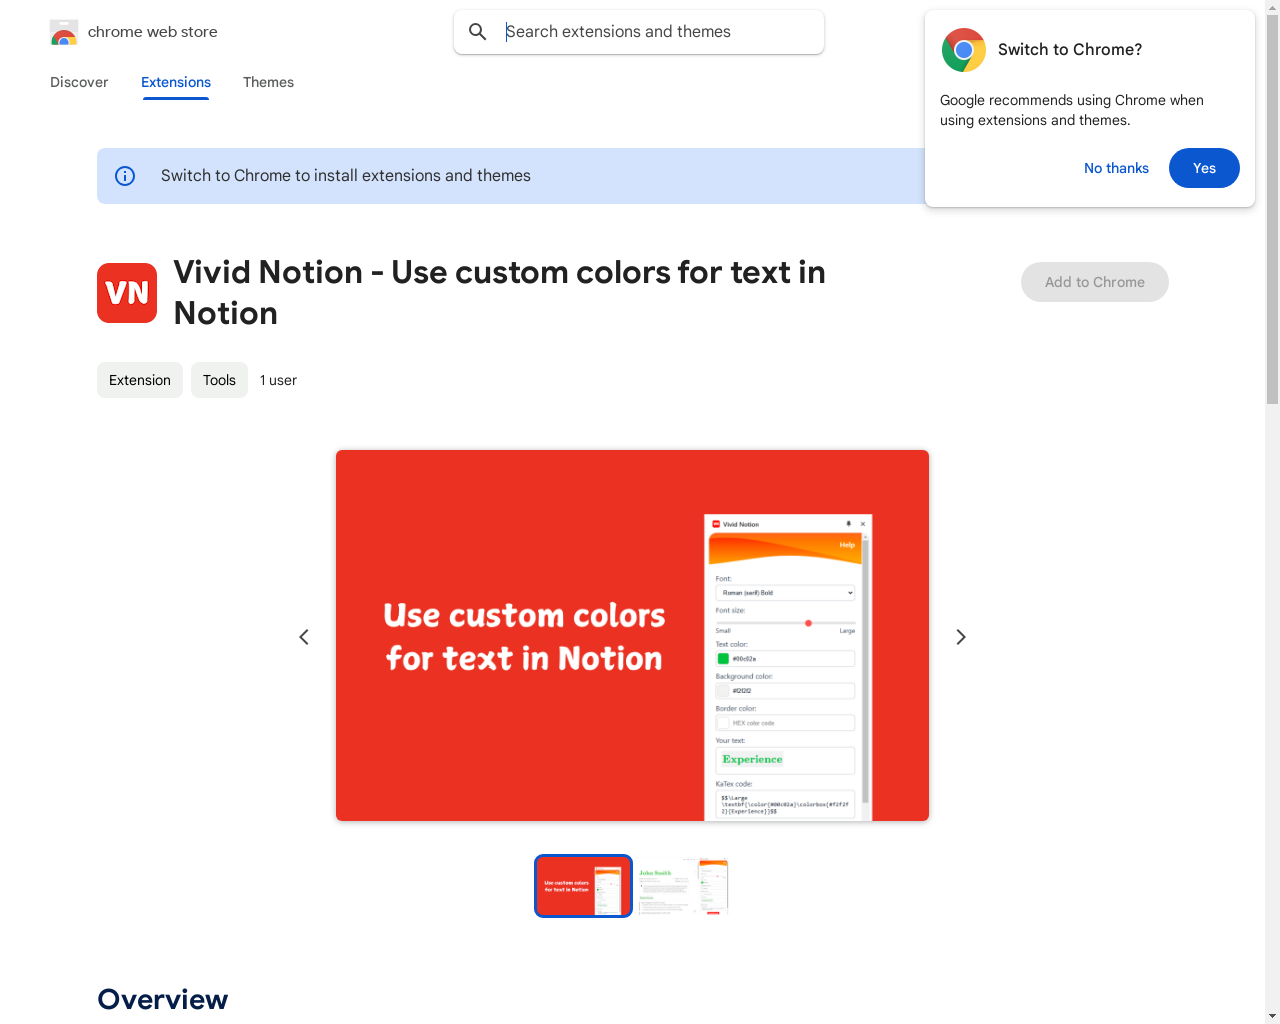Click the info icon in the banner

click(125, 176)
